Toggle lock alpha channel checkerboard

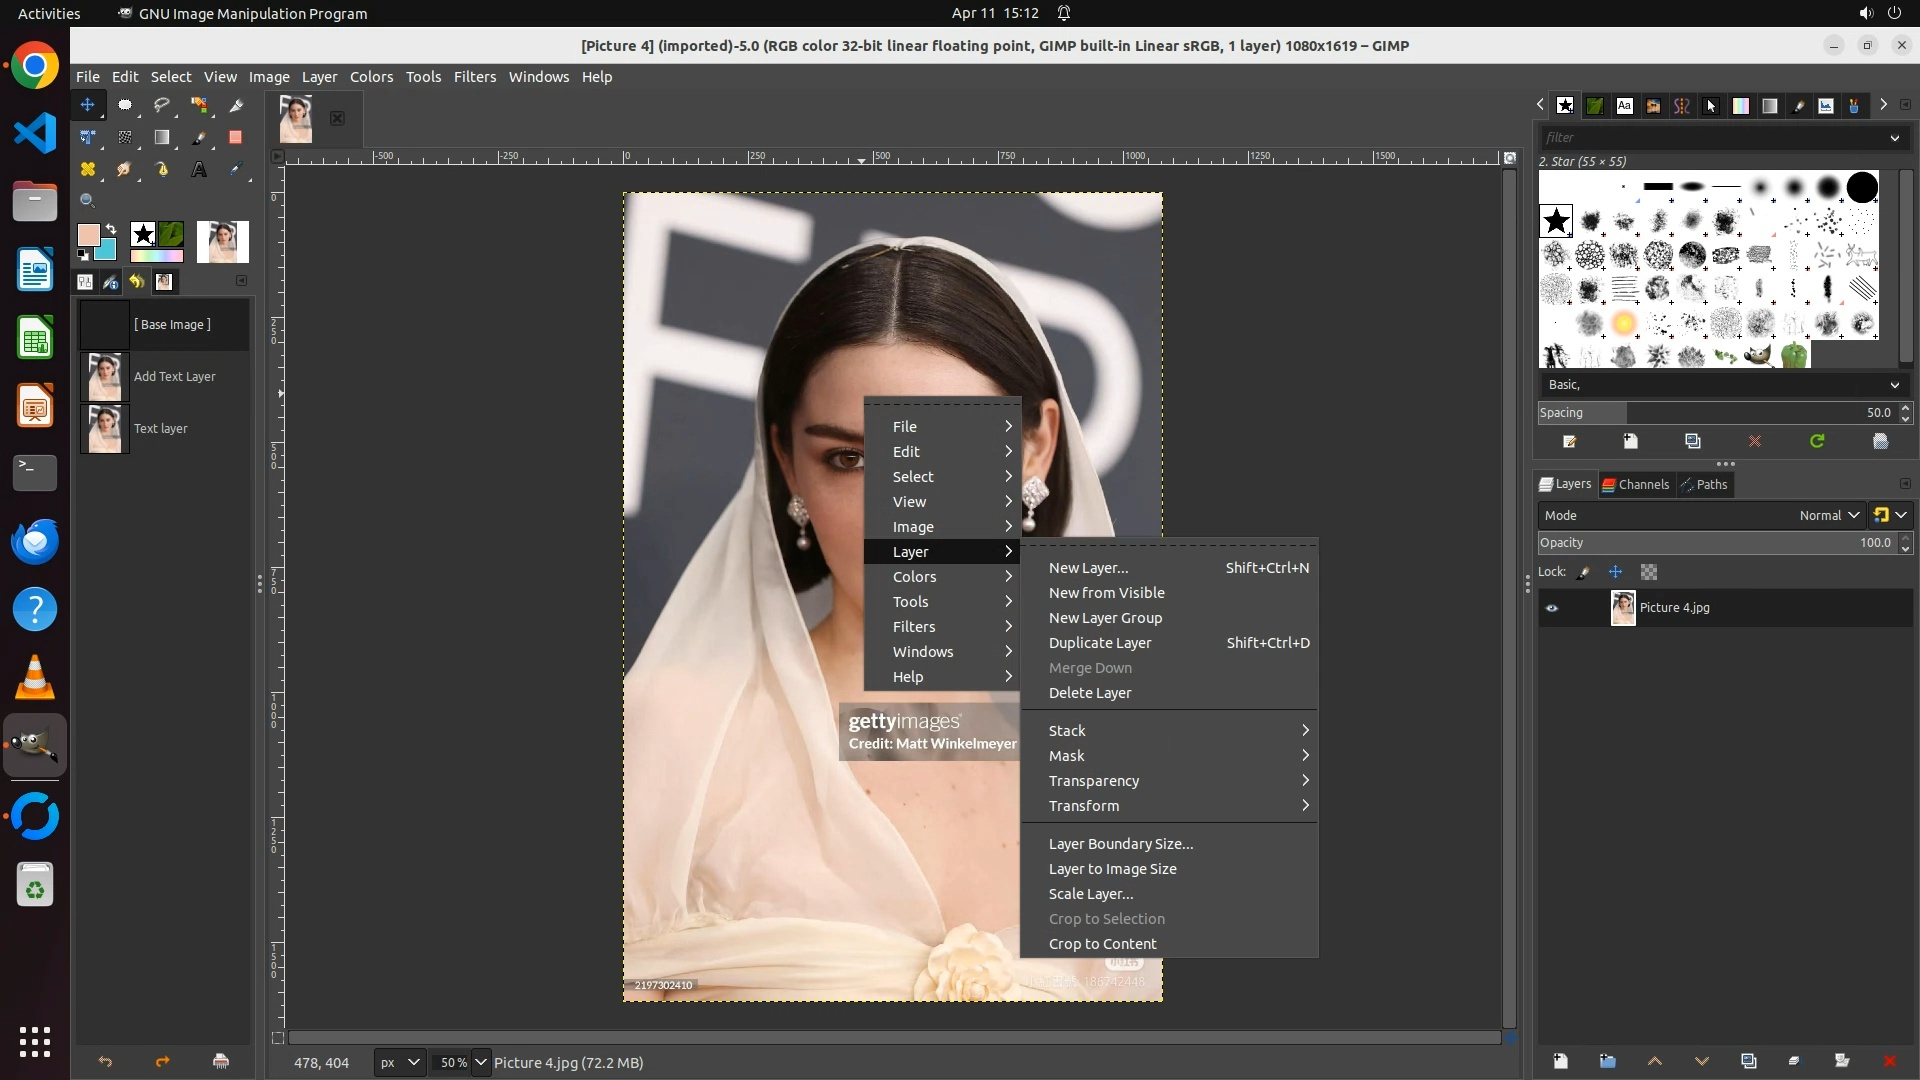tap(1649, 572)
